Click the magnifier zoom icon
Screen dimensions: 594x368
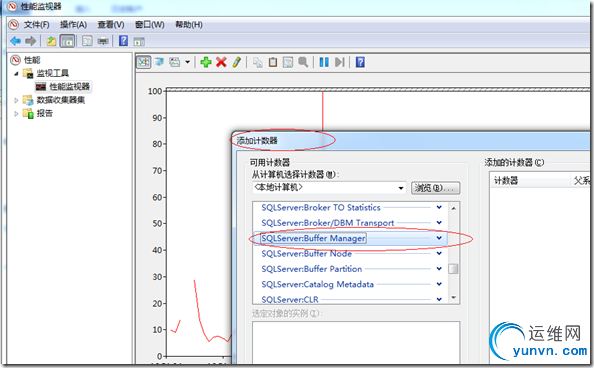pos(303,62)
